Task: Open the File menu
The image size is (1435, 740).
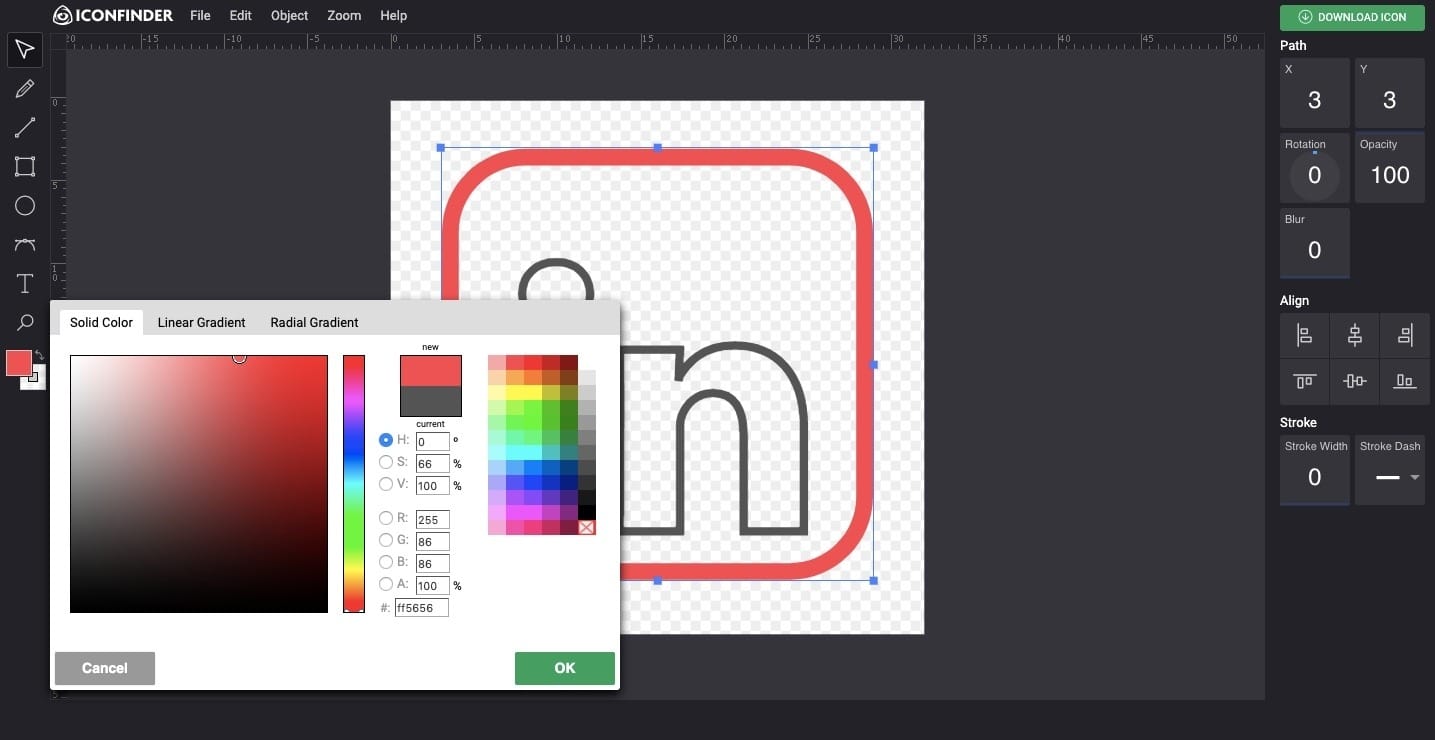Action: pos(200,15)
